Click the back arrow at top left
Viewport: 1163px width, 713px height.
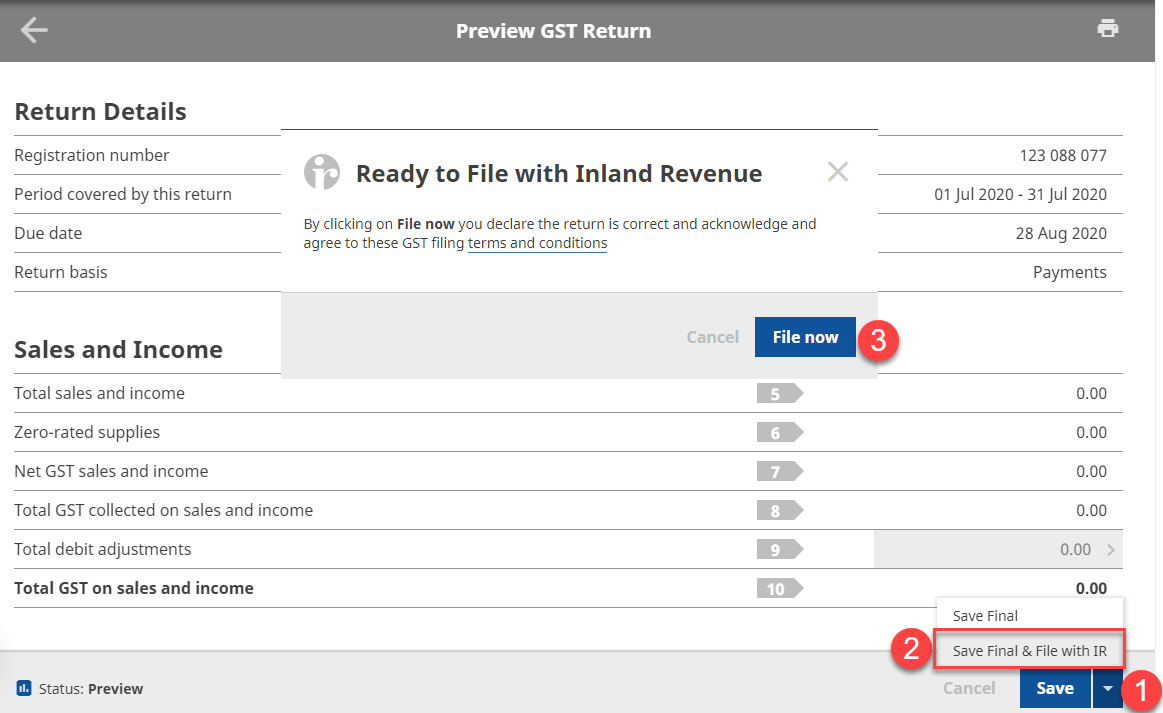(x=33, y=29)
